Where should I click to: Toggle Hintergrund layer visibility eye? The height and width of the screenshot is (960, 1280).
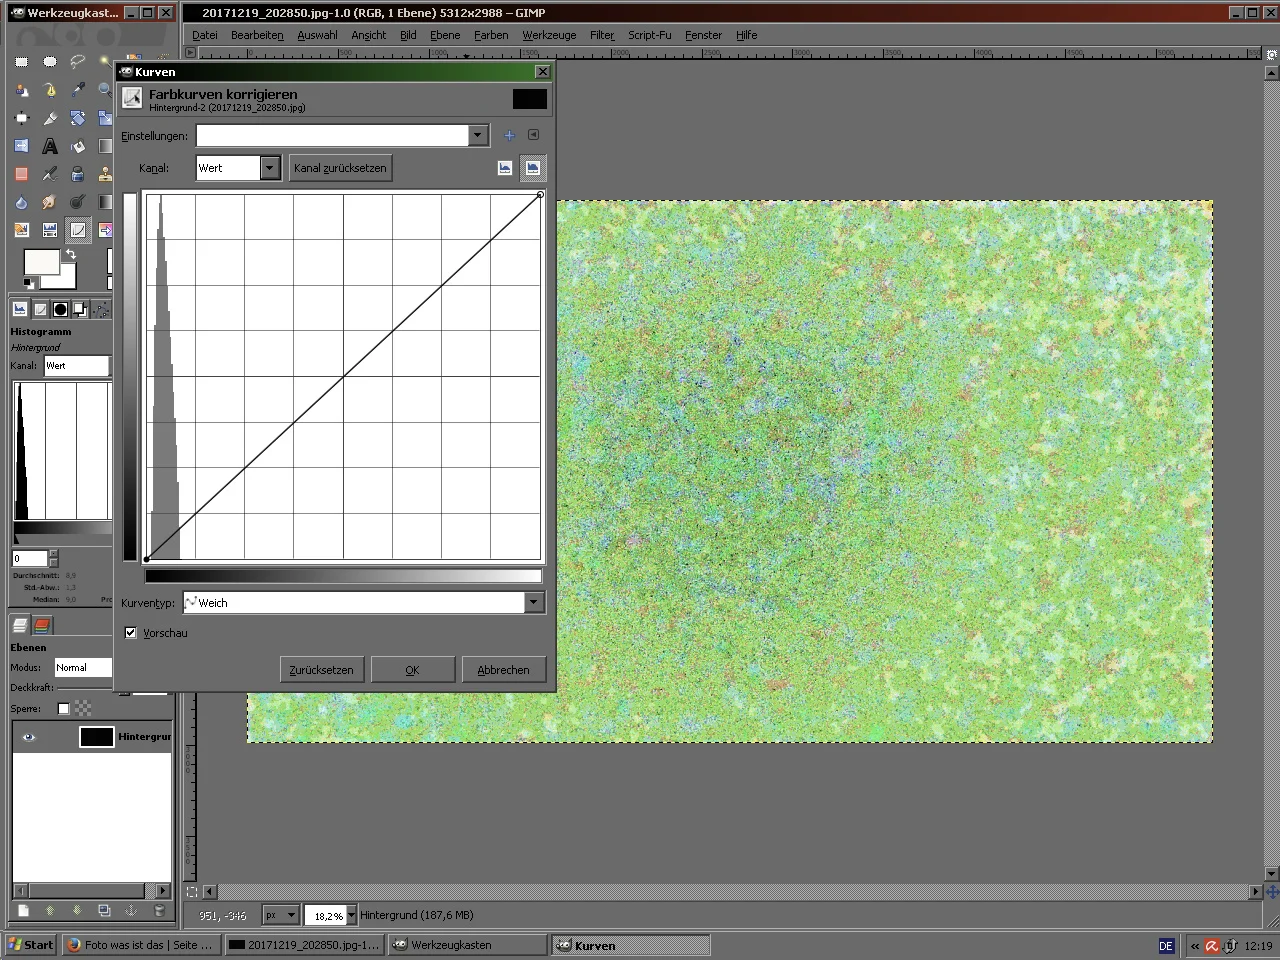click(x=28, y=737)
